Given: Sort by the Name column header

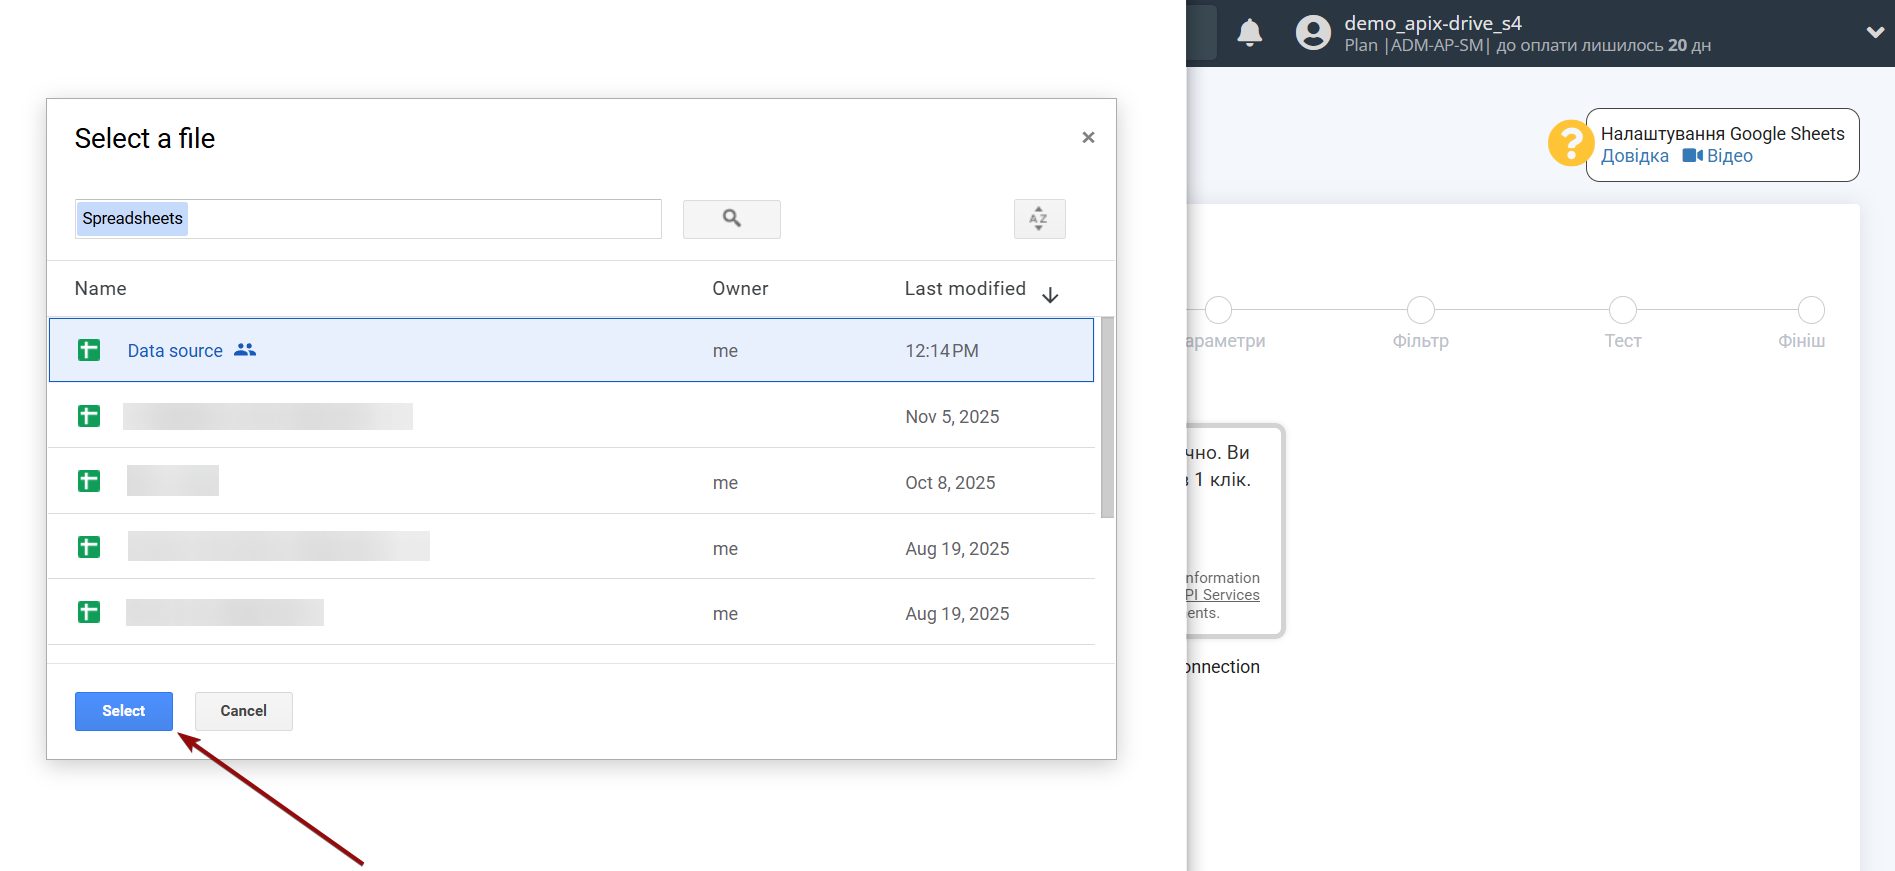Looking at the screenshot, I should [100, 289].
